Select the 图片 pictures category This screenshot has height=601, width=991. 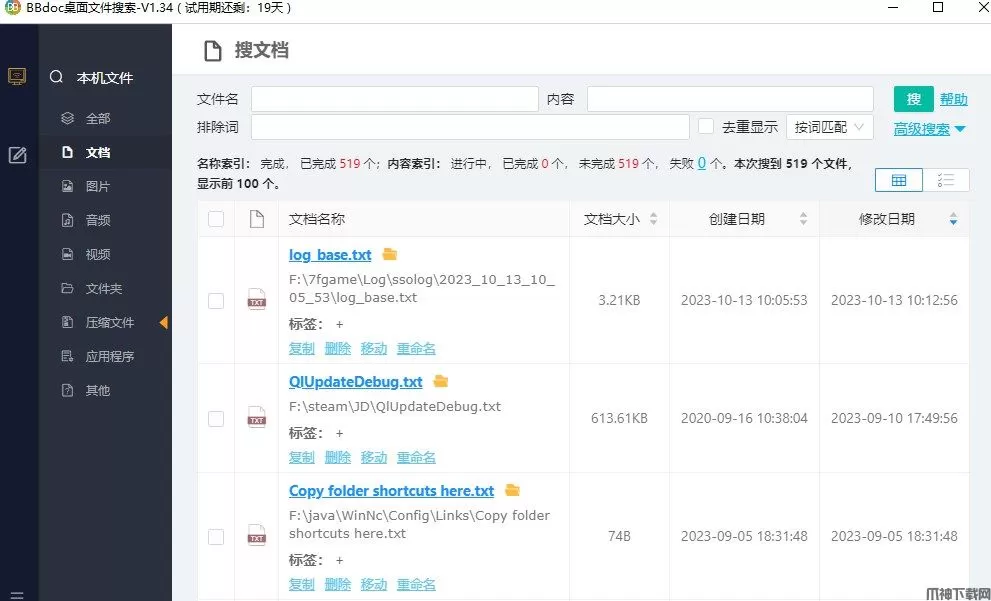[x=105, y=186]
